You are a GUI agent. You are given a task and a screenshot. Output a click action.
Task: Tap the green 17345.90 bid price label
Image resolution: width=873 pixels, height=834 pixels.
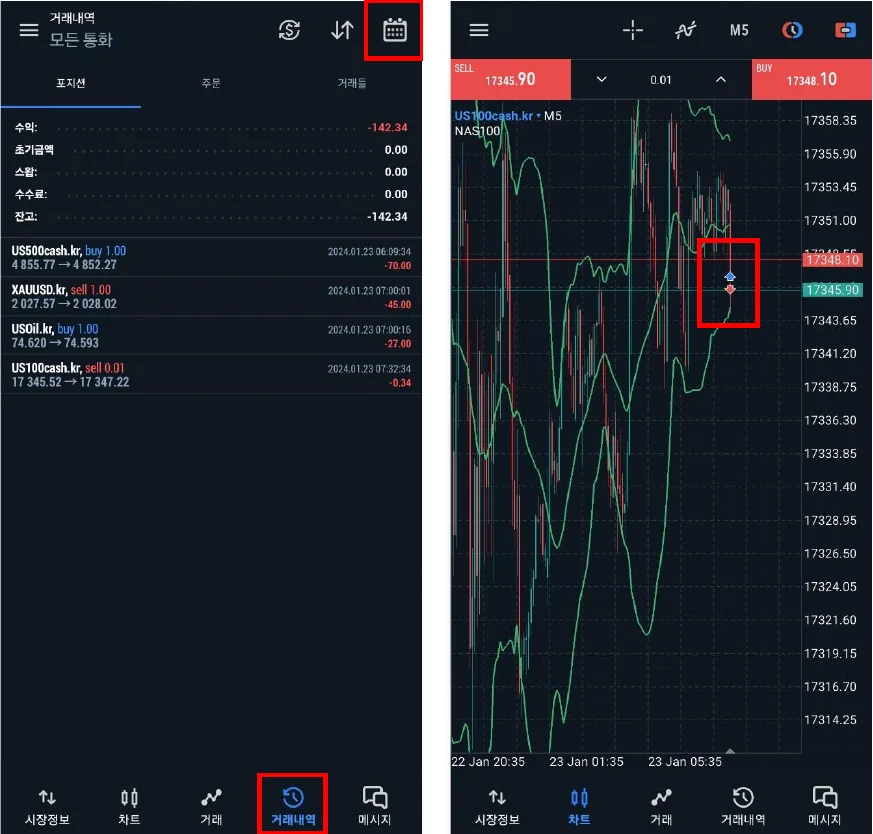832,290
